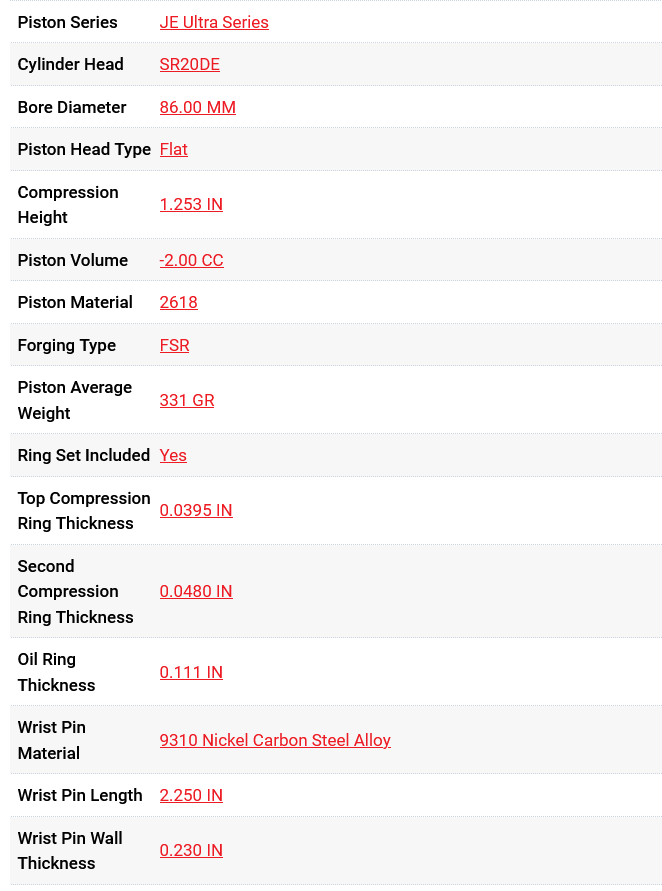Open the 9310 Nickel Carbon Steel Alloy link
The height and width of the screenshot is (891, 662).
(x=275, y=740)
